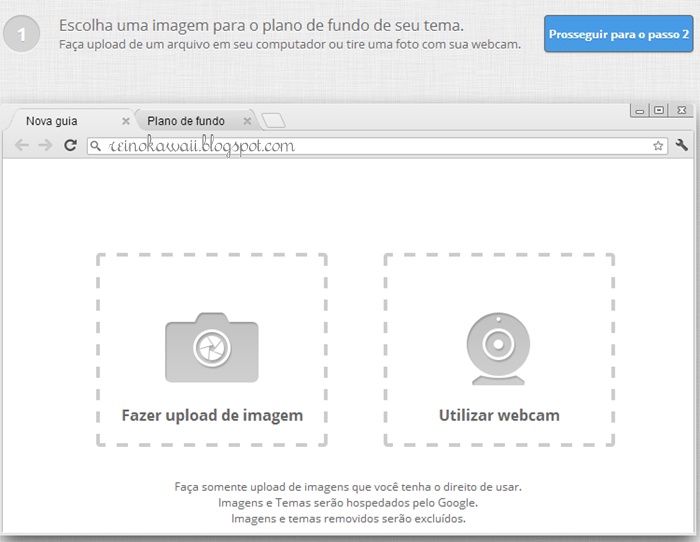Focus the address bar input field
The height and width of the screenshot is (542, 700).
tap(377, 146)
